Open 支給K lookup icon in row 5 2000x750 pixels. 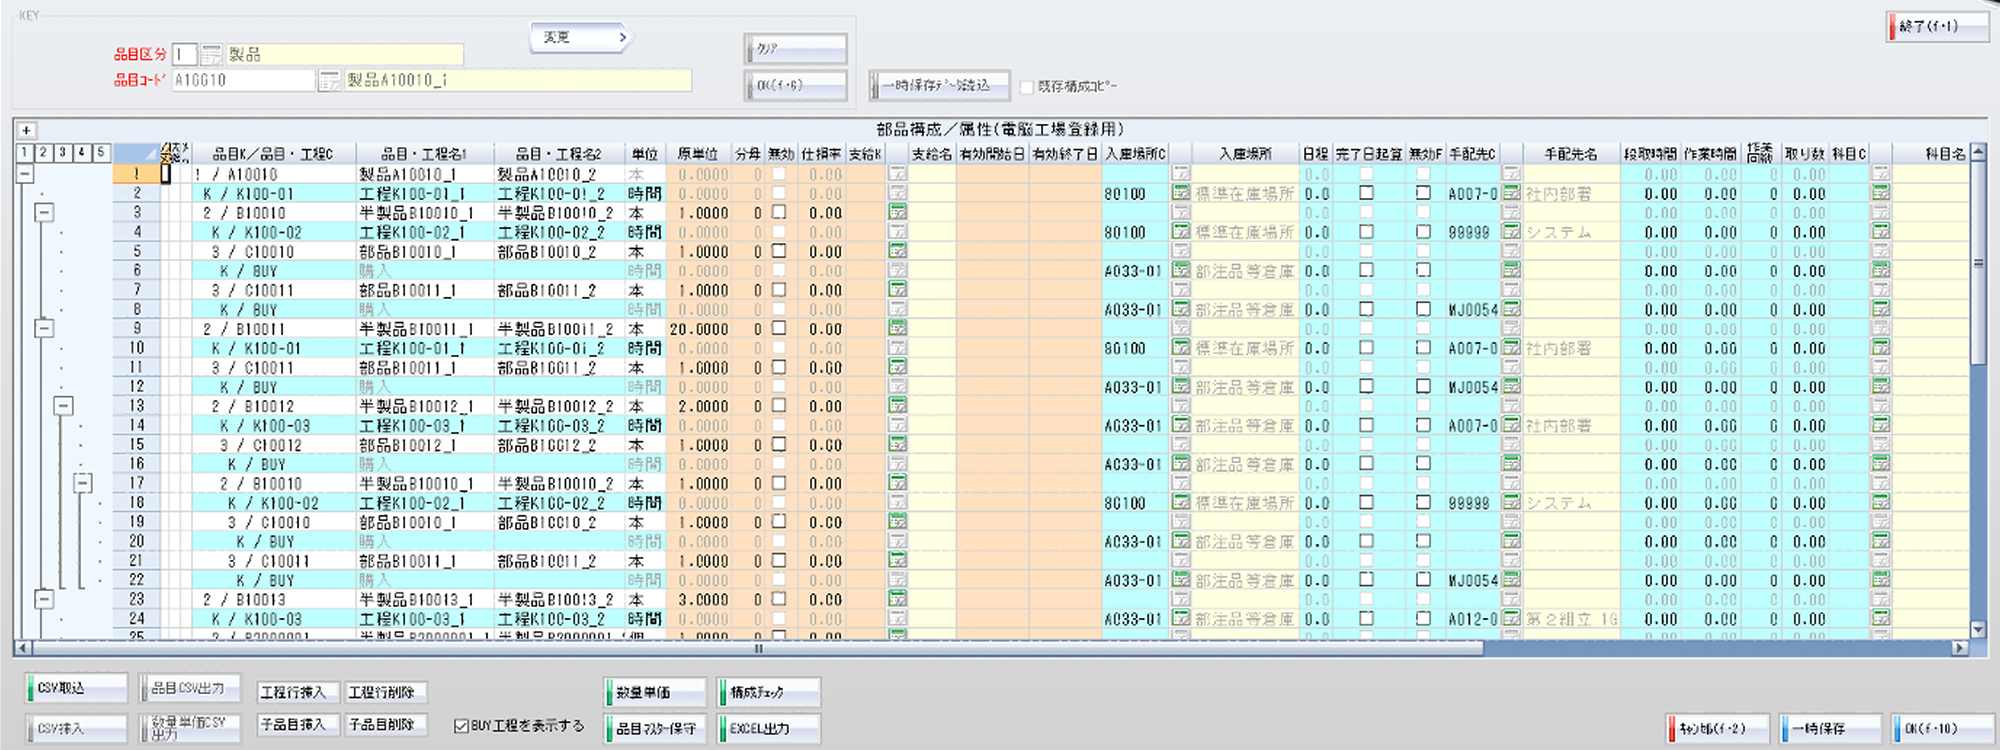[x=897, y=251]
